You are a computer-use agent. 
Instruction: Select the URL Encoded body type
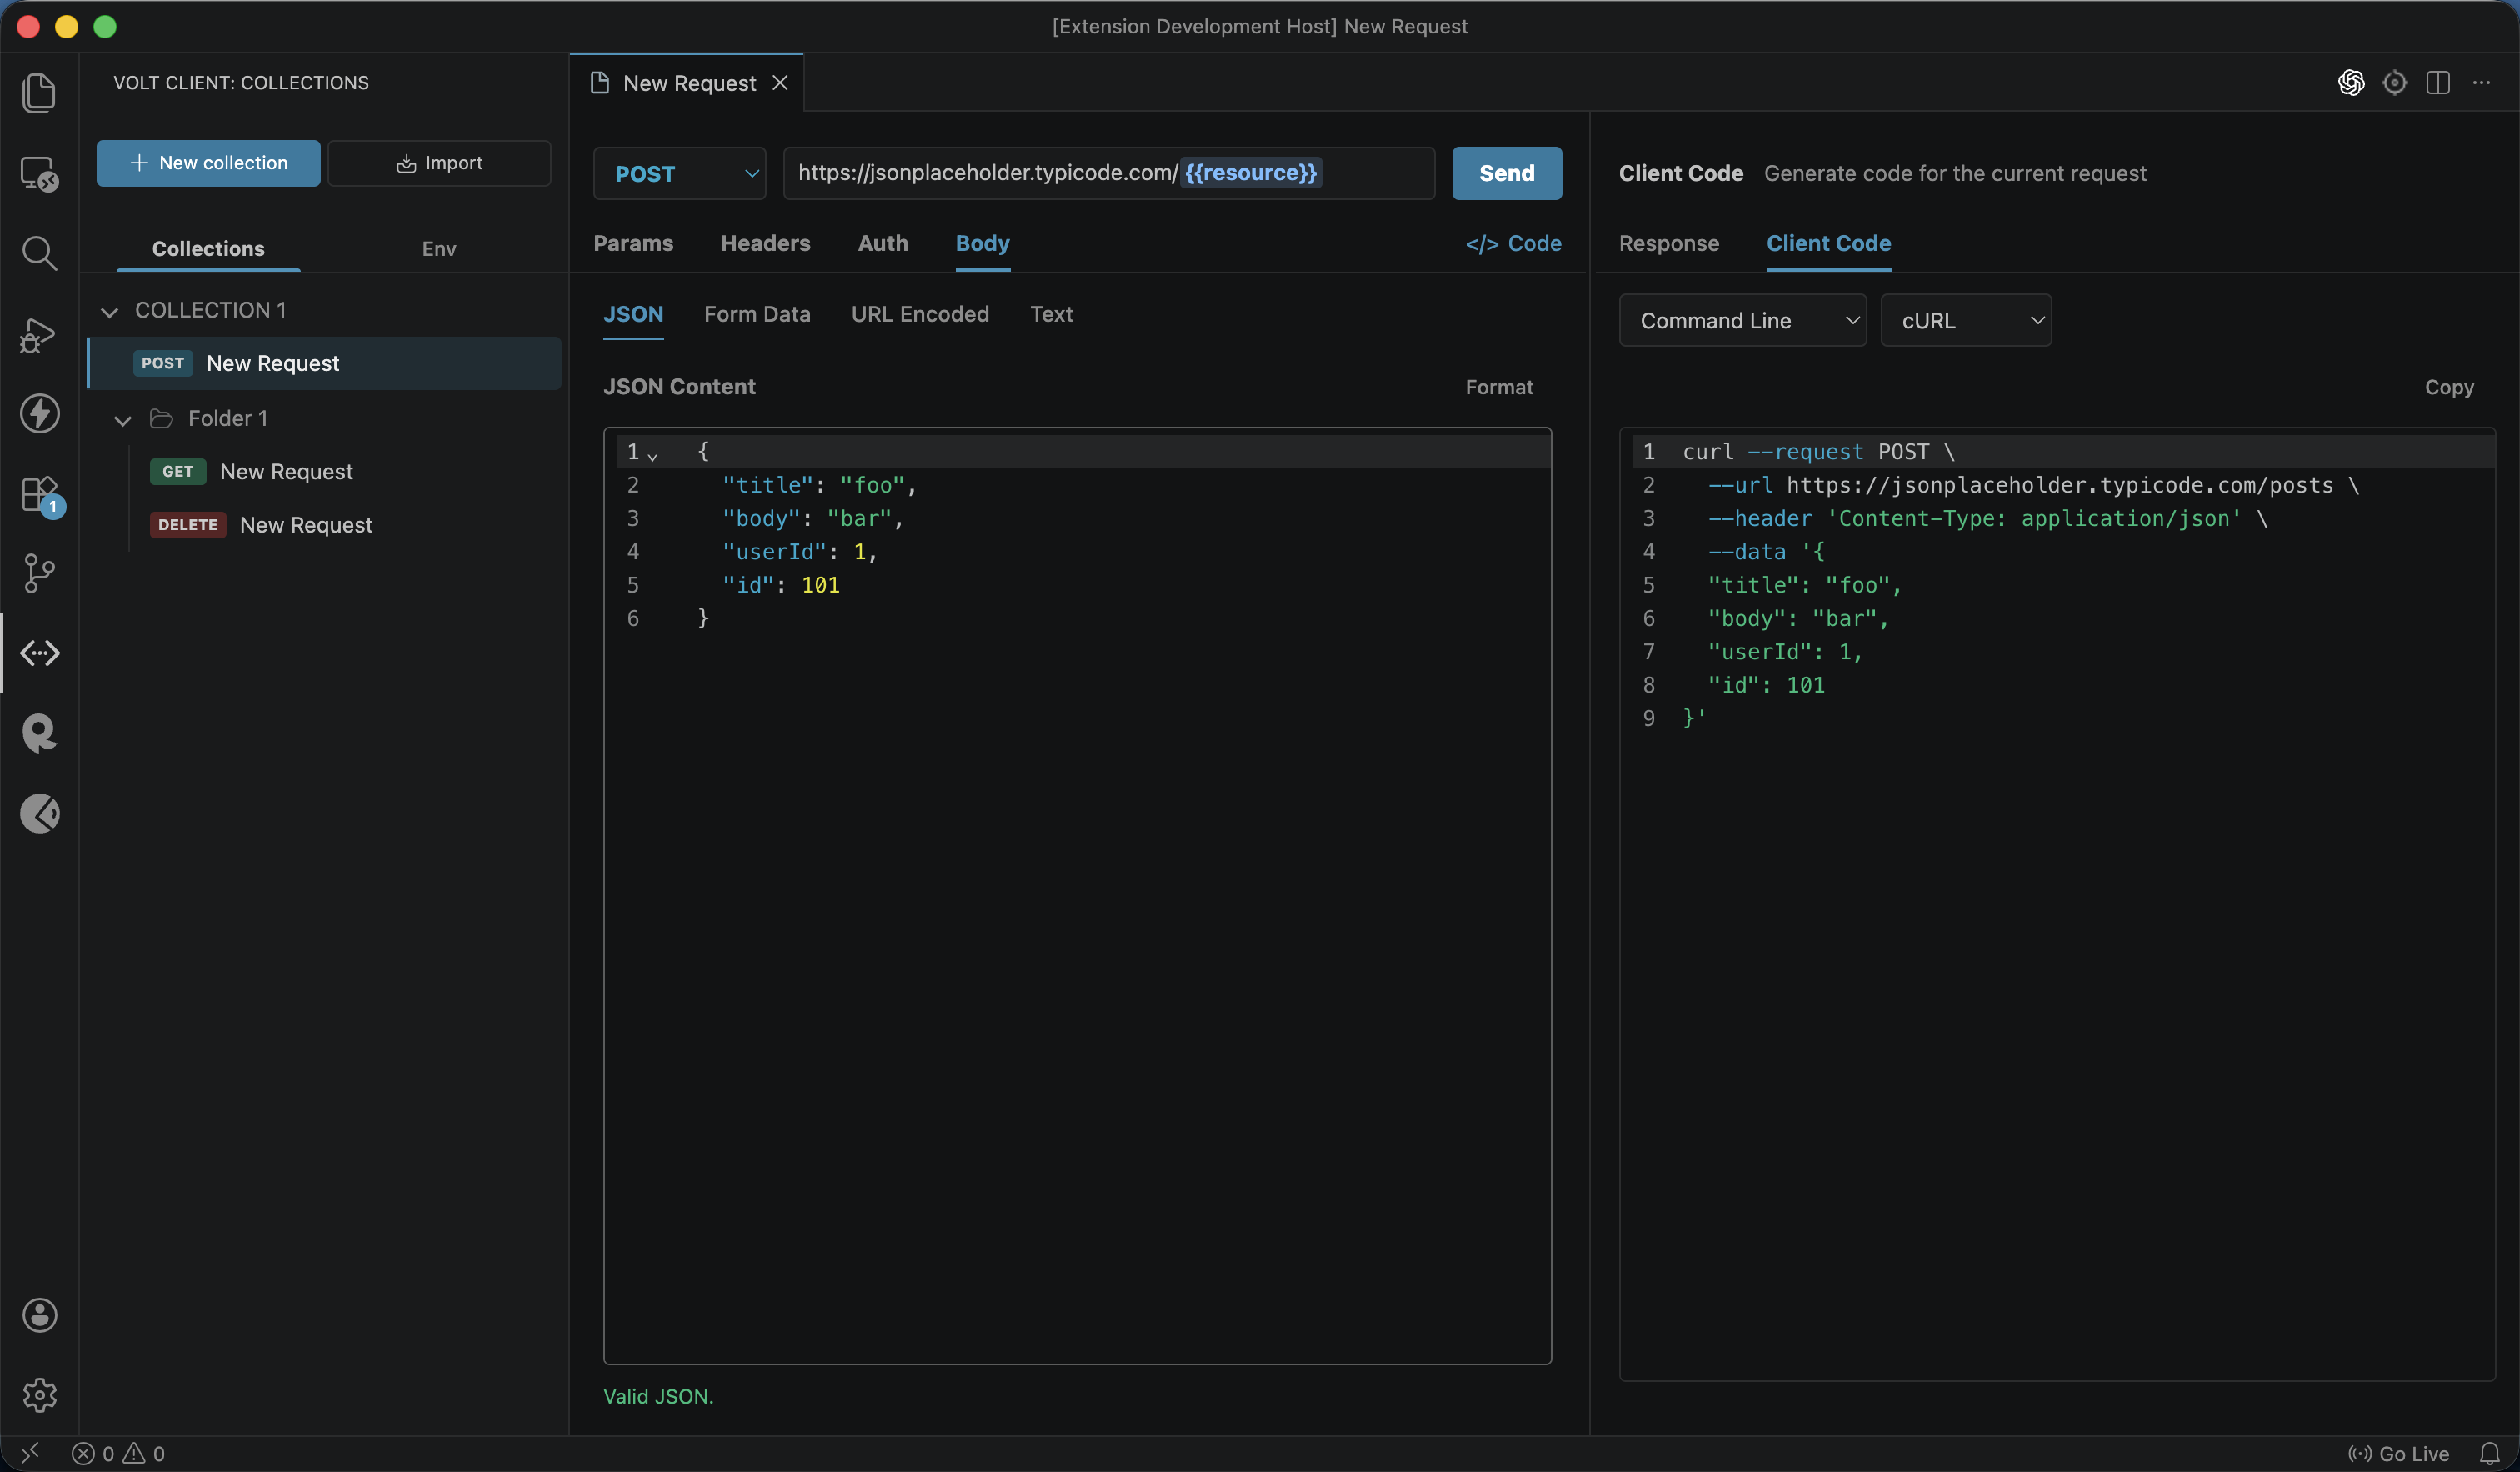point(920,314)
